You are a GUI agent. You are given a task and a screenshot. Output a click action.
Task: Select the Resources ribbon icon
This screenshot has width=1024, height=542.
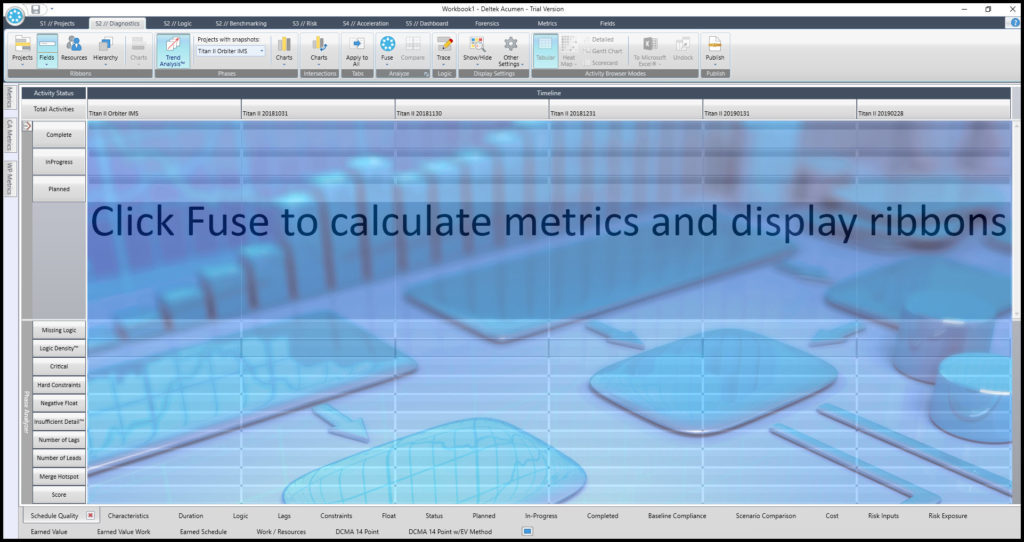coord(74,47)
